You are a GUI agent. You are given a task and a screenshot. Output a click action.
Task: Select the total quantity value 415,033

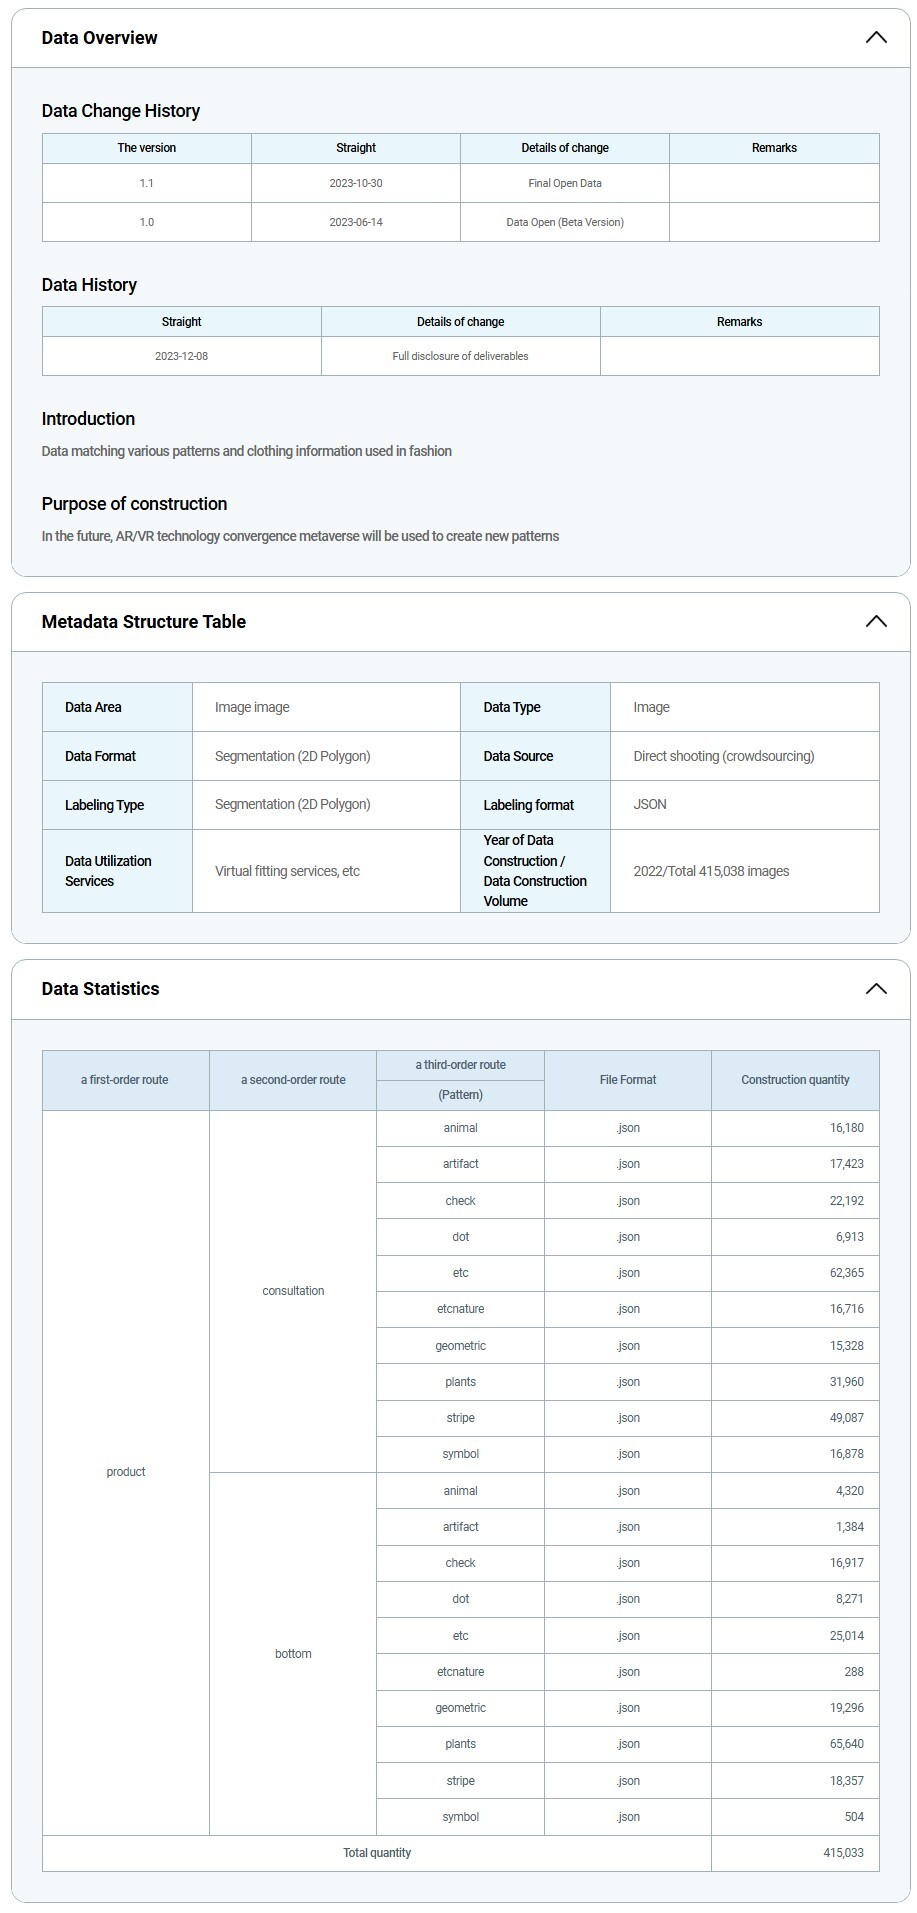tap(843, 1853)
